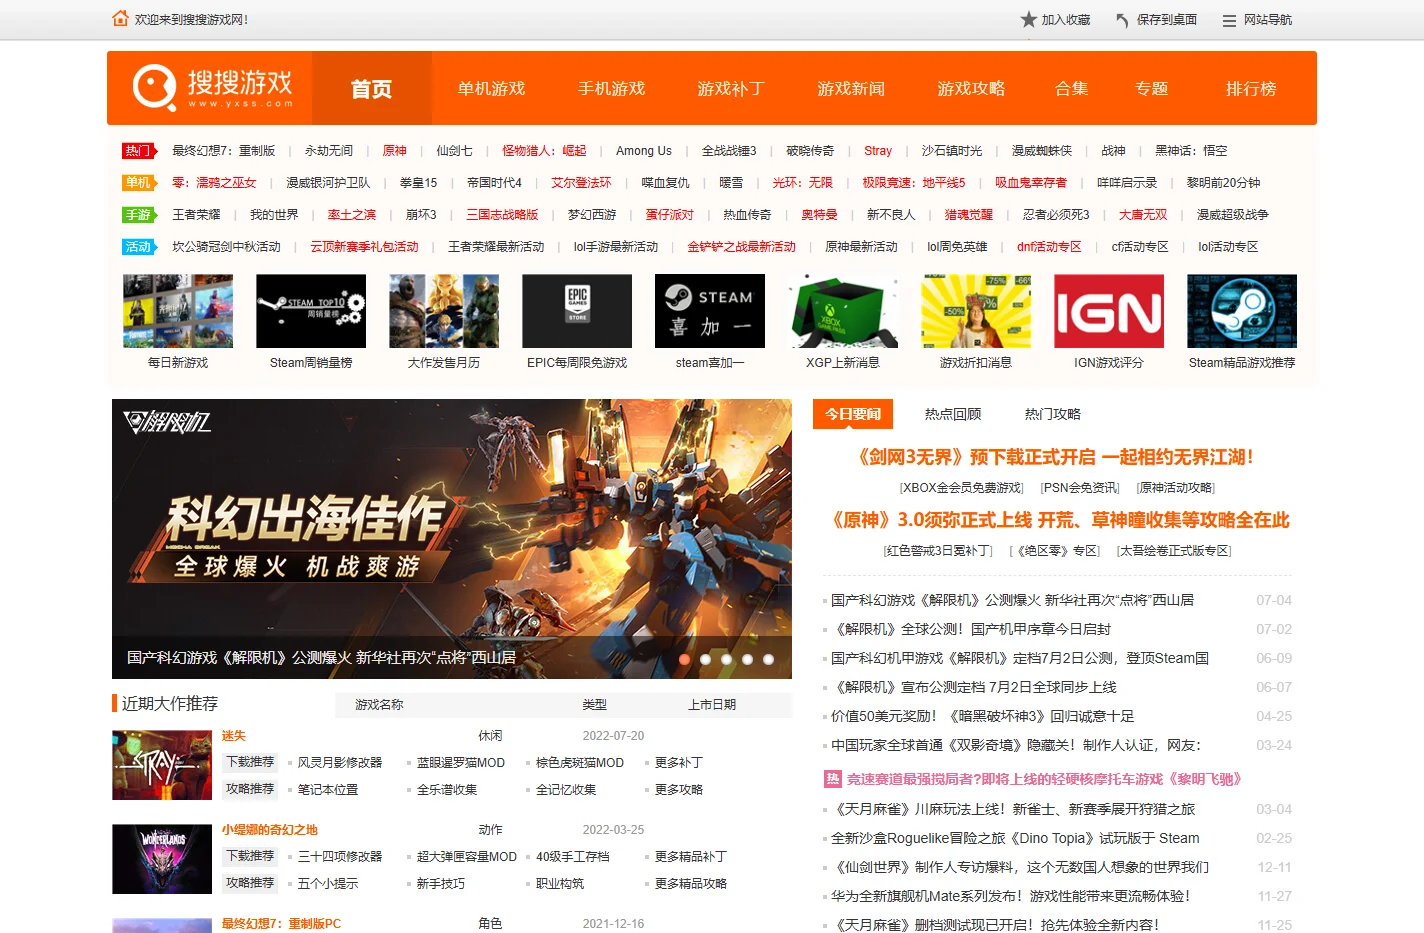Open the 更多精品补丁 link

tap(691, 857)
